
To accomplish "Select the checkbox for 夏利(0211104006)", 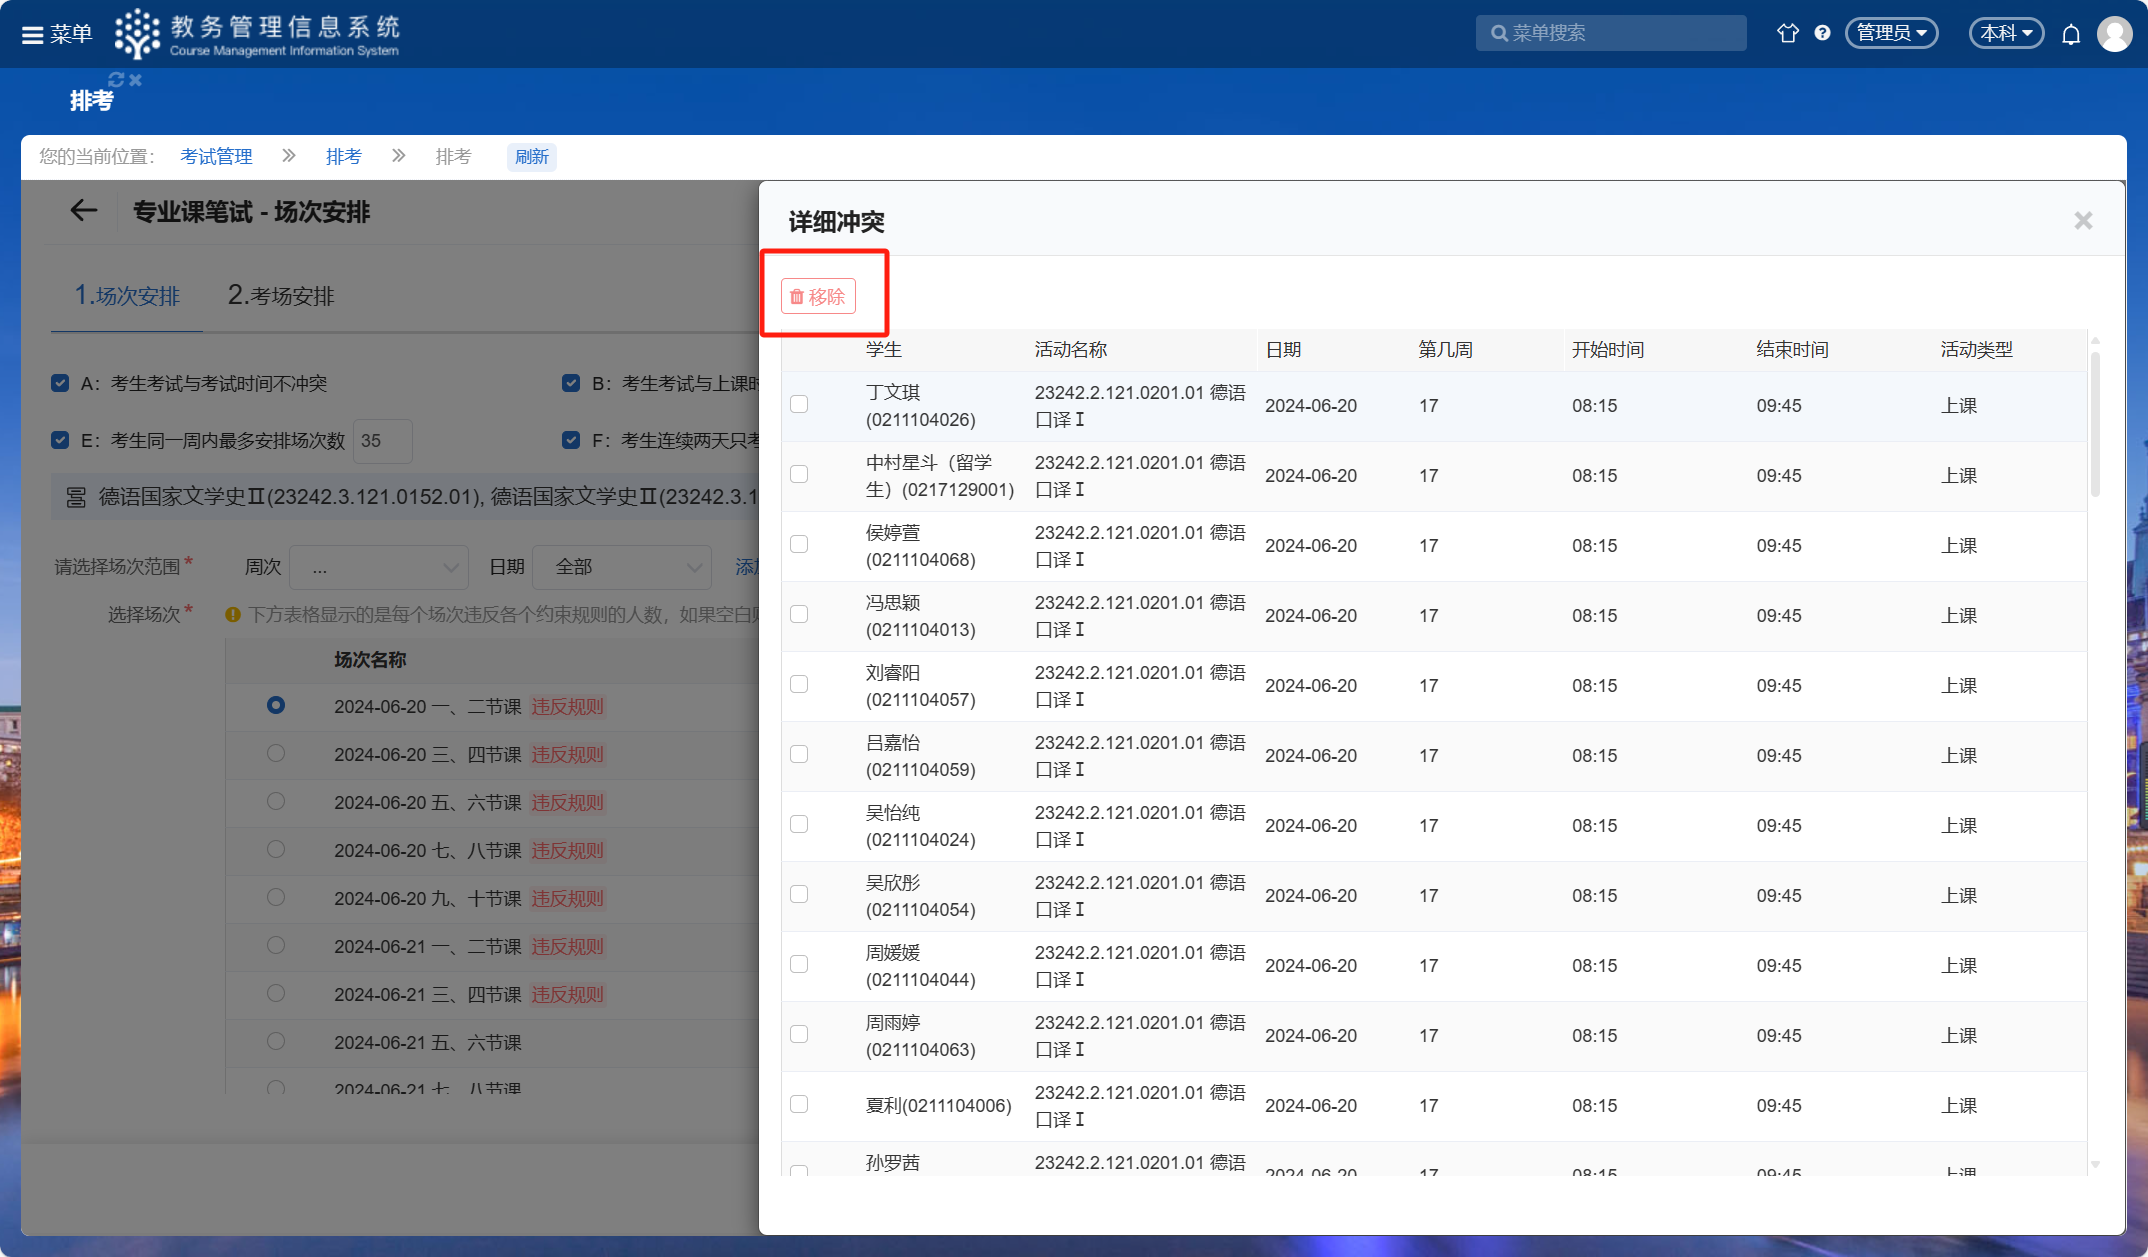I will pyautogui.click(x=799, y=1104).
